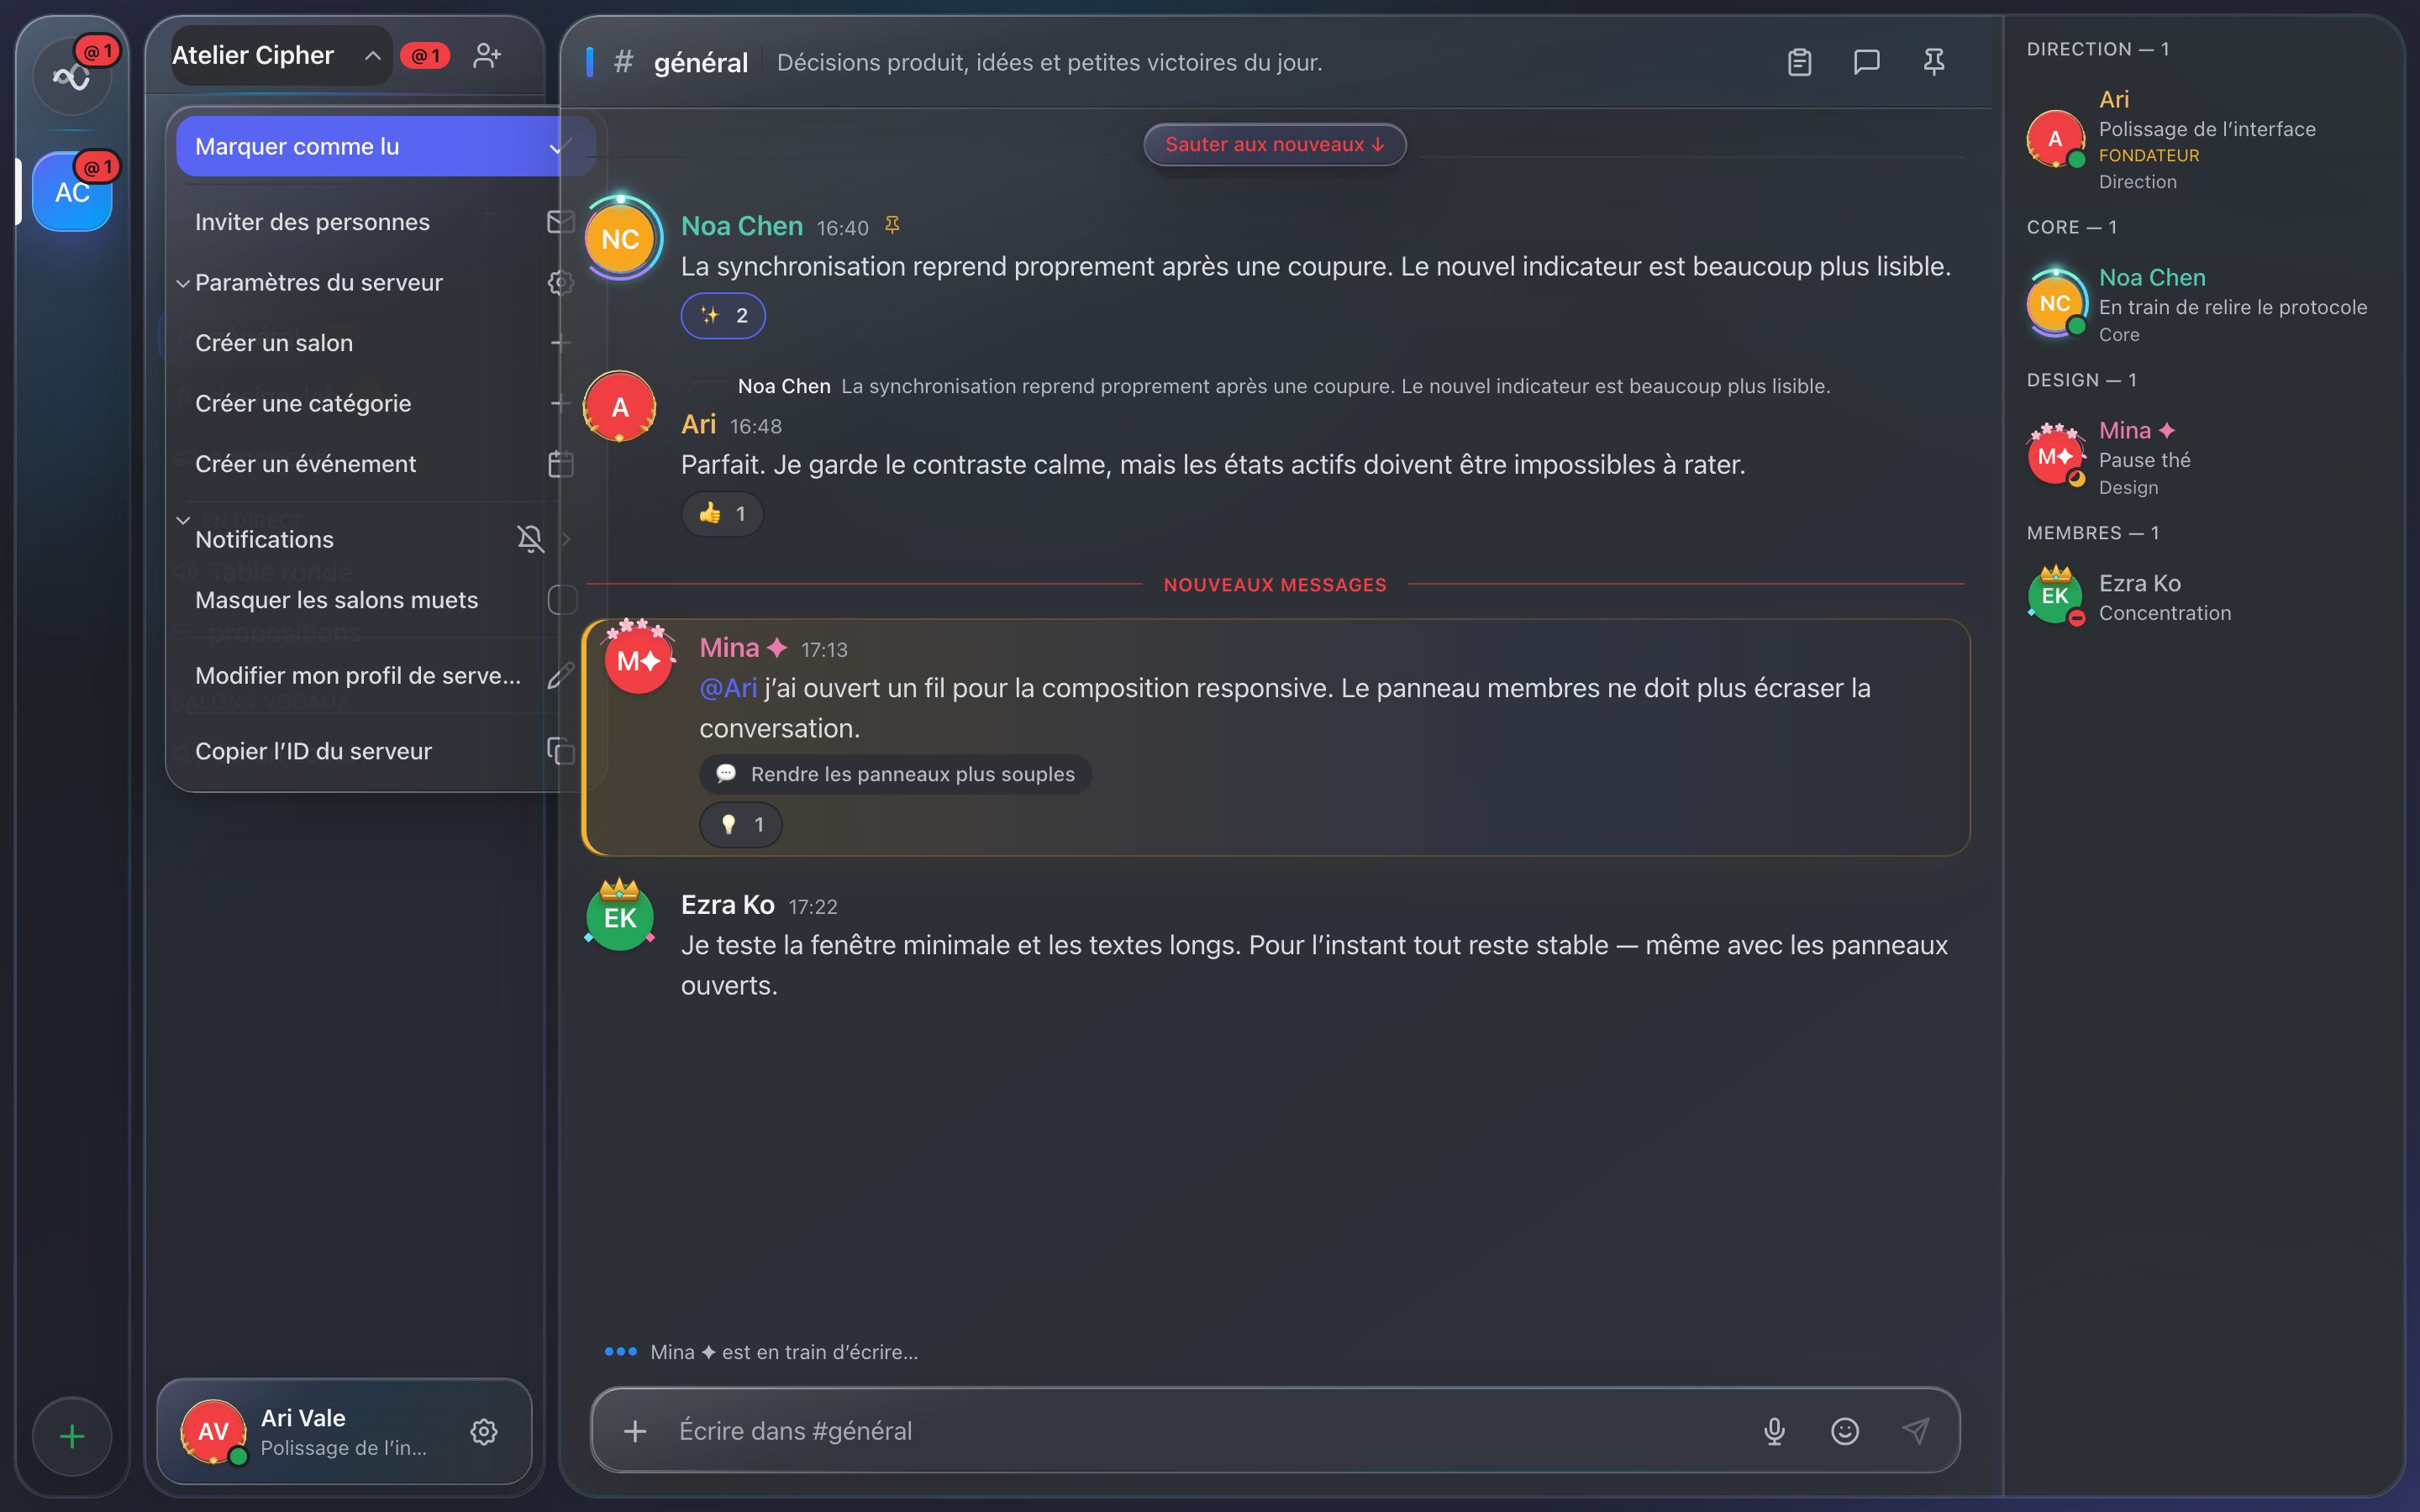Click the microphone icon in message box
The image size is (2420, 1512).
1774,1431
